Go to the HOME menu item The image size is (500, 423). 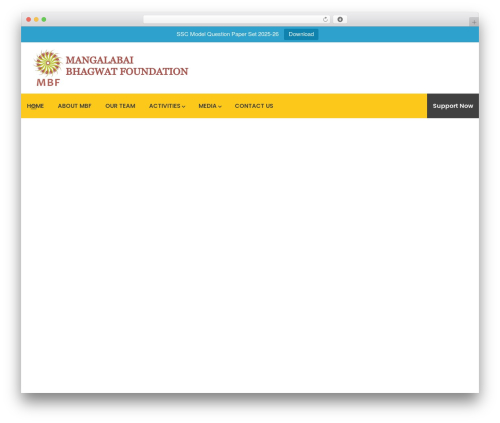35,106
